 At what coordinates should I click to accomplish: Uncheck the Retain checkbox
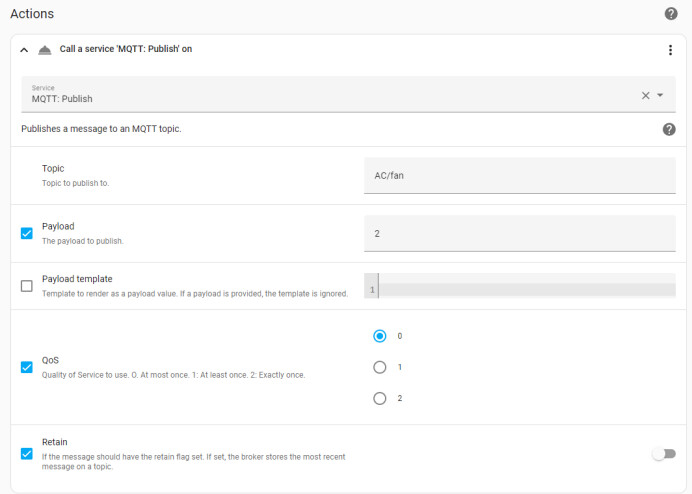coord(26,454)
